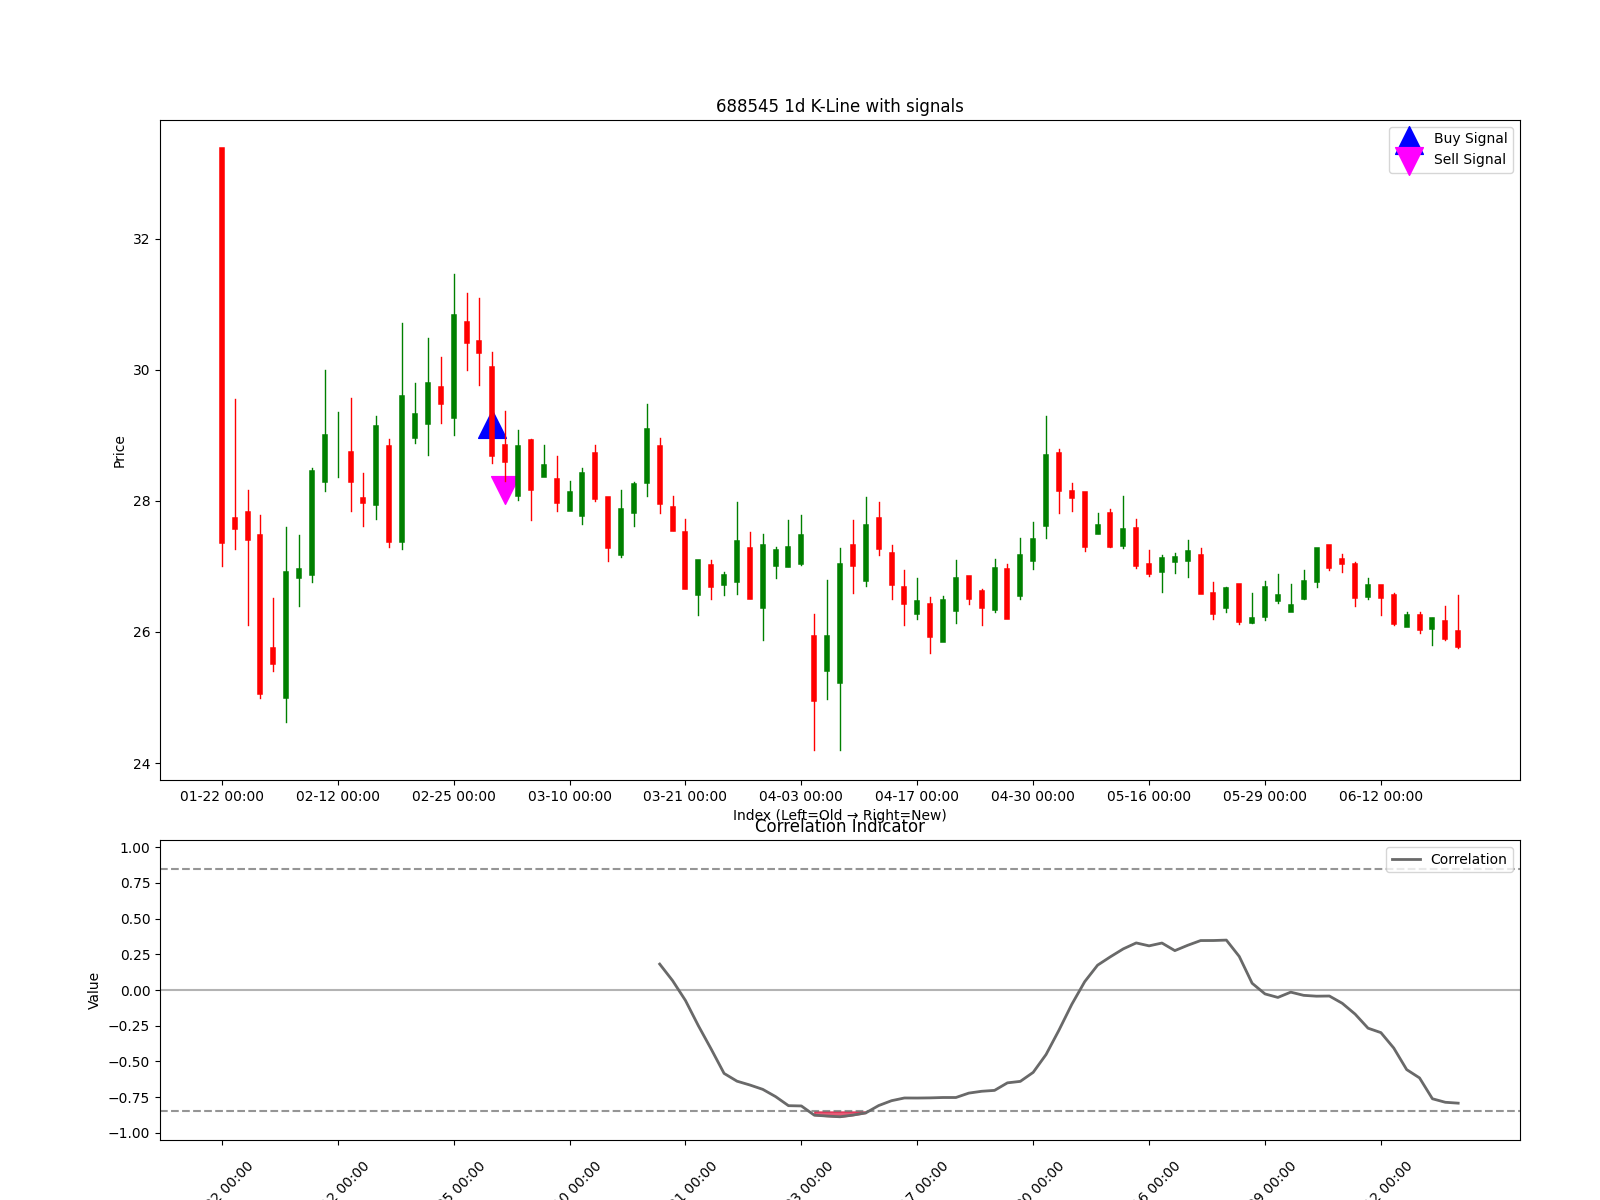Click the Correlation Indicator subplot title
This screenshot has height=1200, width=1600.
click(x=839, y=826)
